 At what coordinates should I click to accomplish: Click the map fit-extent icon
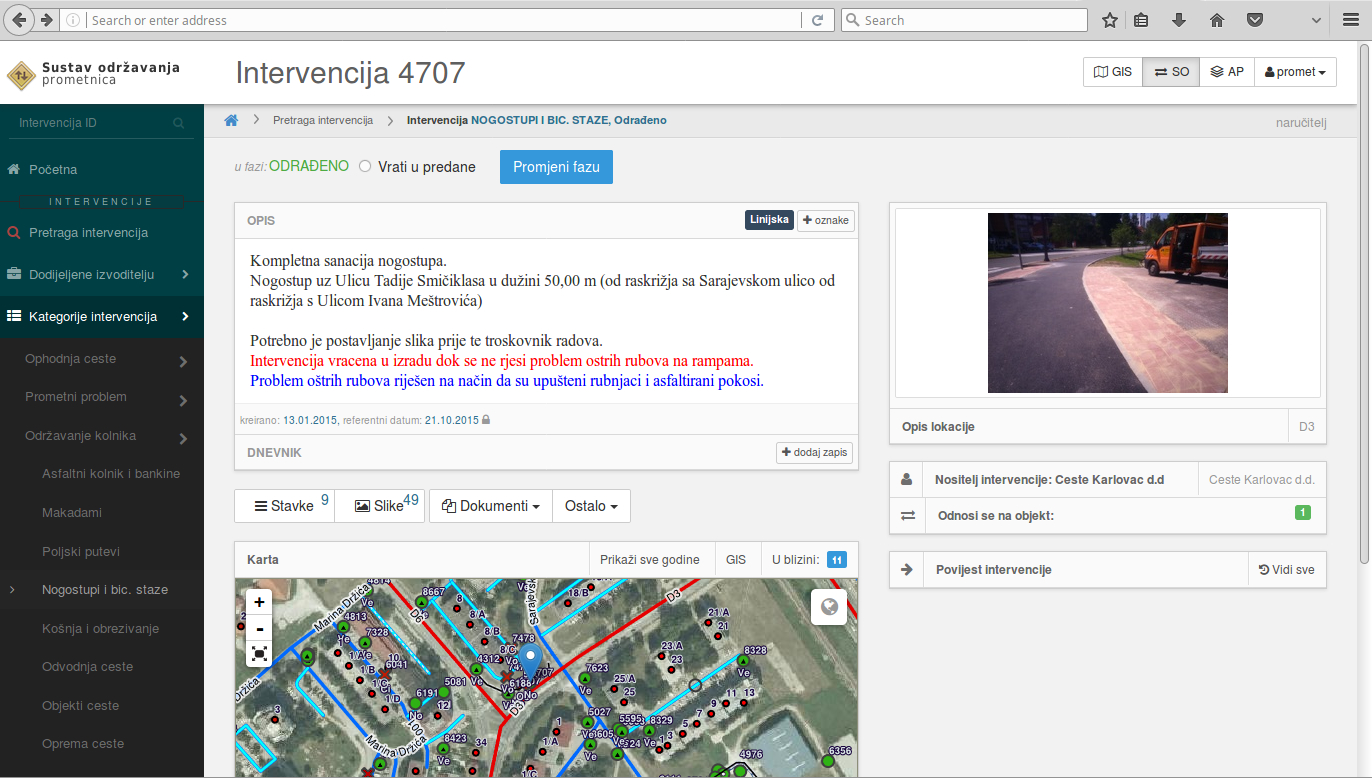[x=260, y=654]
